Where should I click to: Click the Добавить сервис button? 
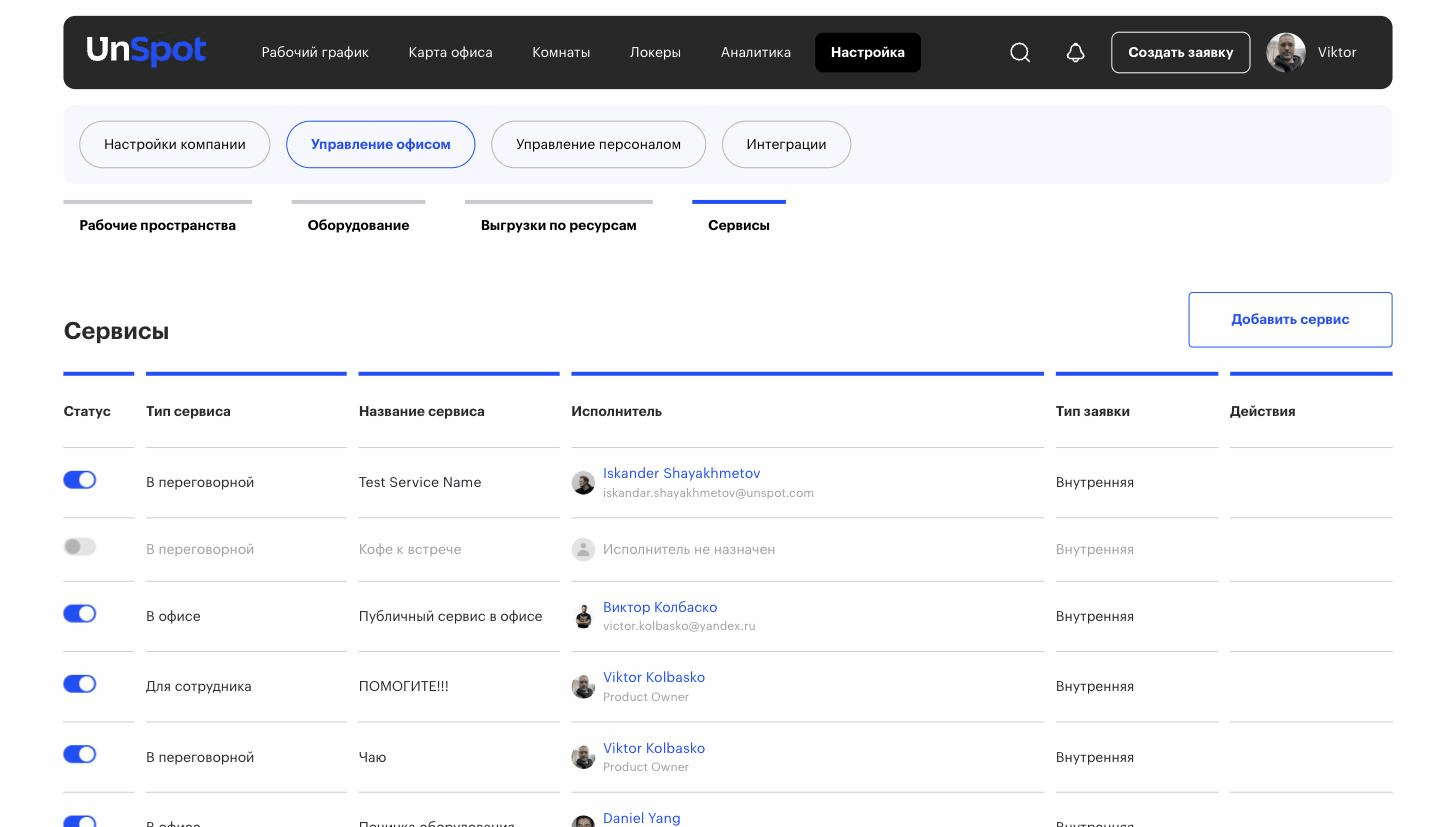(1290, 320)
